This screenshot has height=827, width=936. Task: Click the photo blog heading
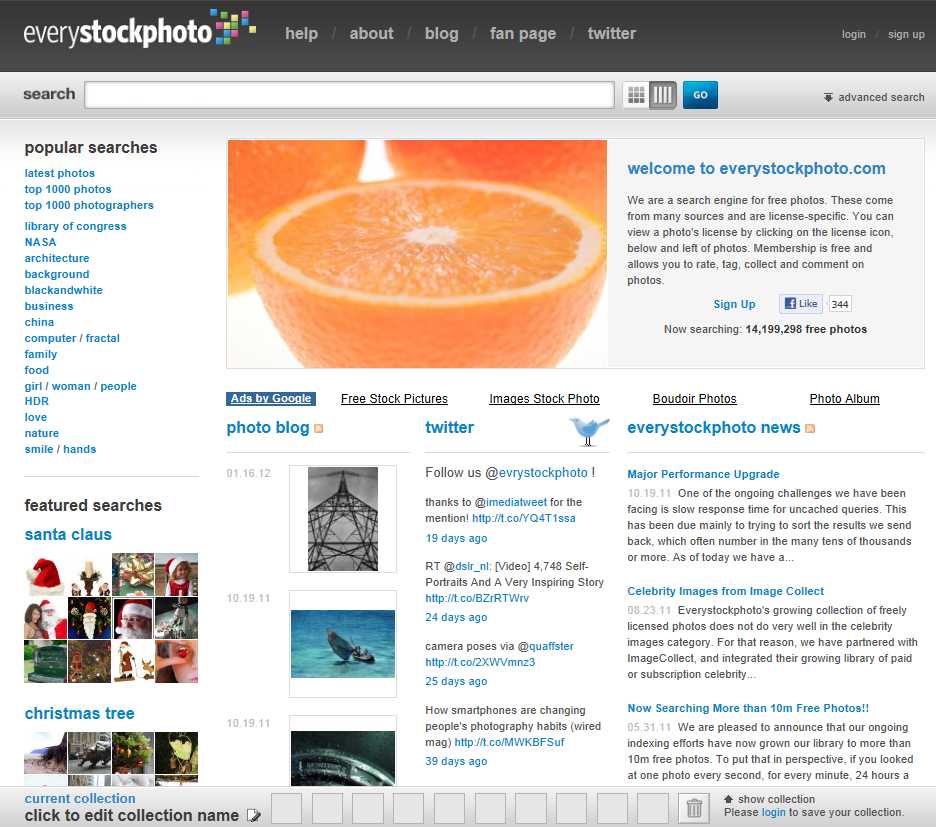click(x=268, y=428)
